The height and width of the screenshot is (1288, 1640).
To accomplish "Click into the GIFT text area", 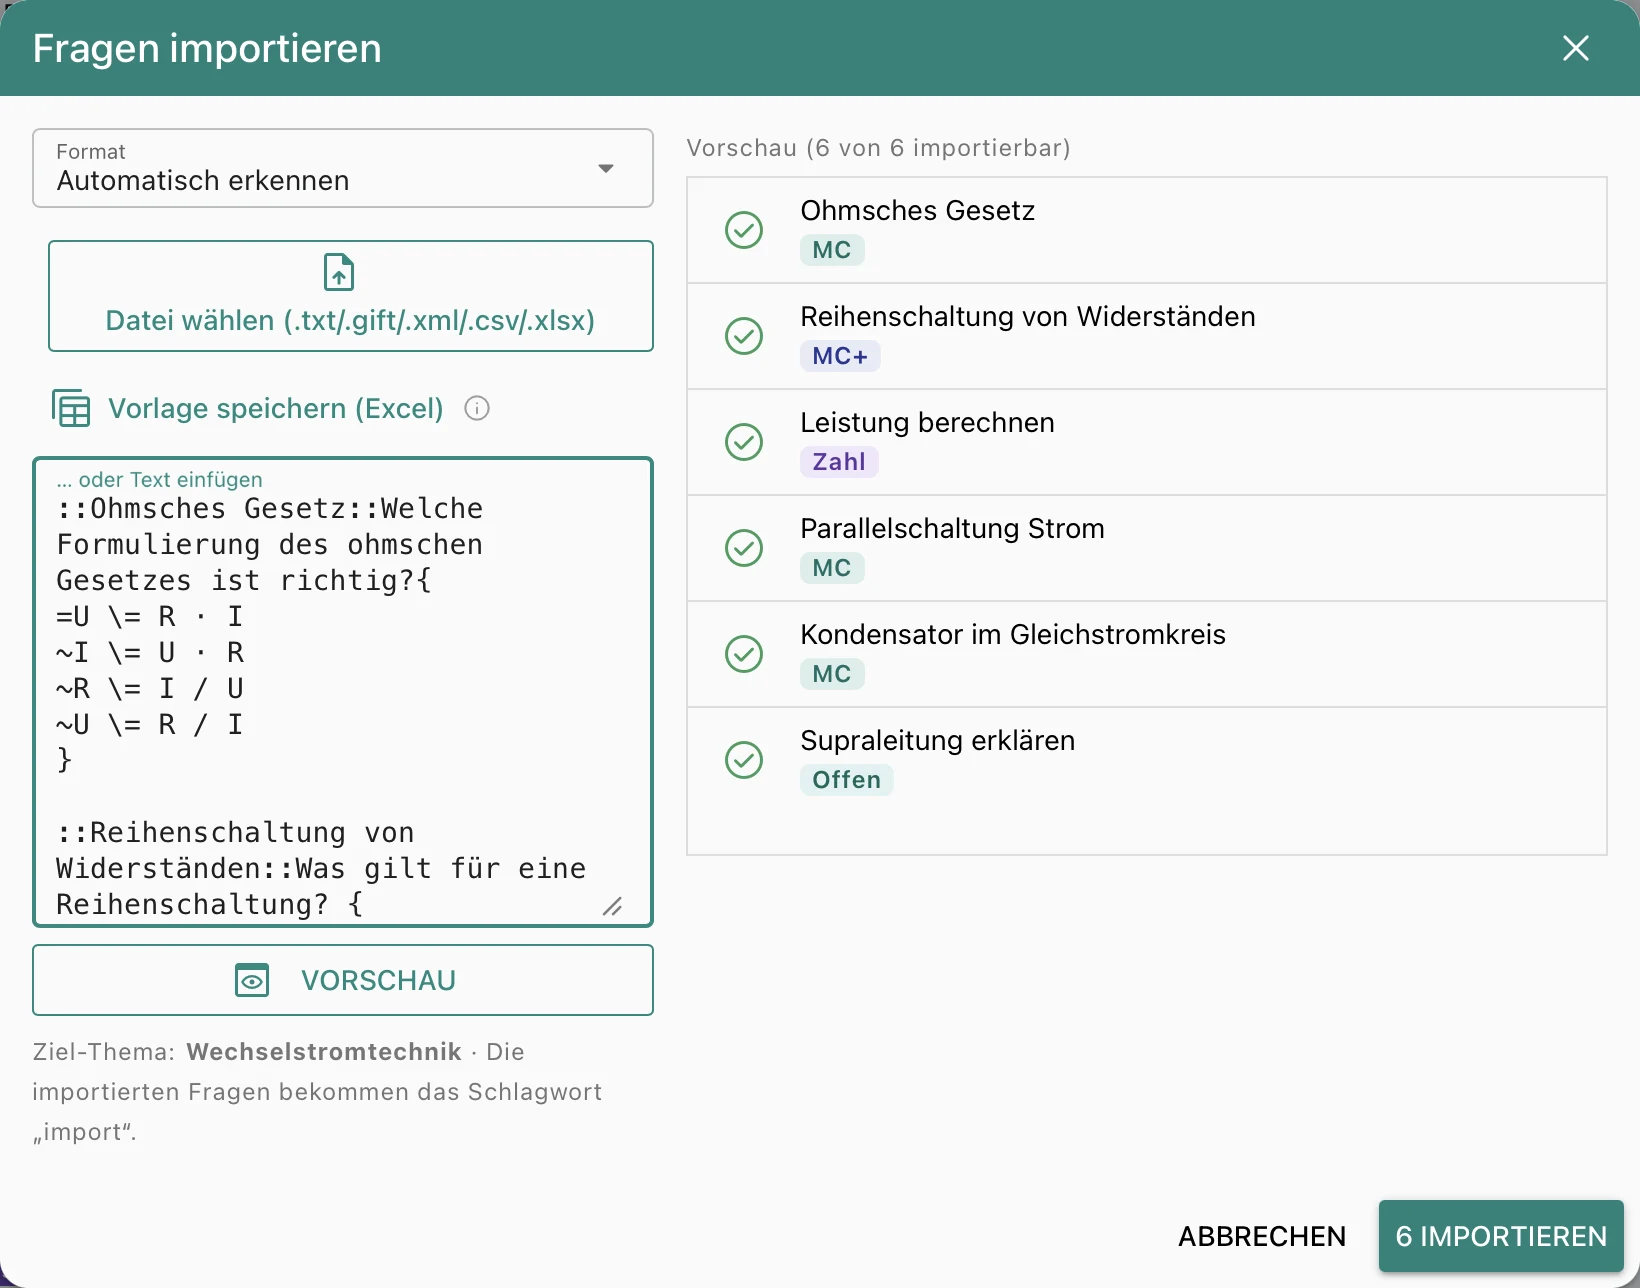I will (343, 692).
